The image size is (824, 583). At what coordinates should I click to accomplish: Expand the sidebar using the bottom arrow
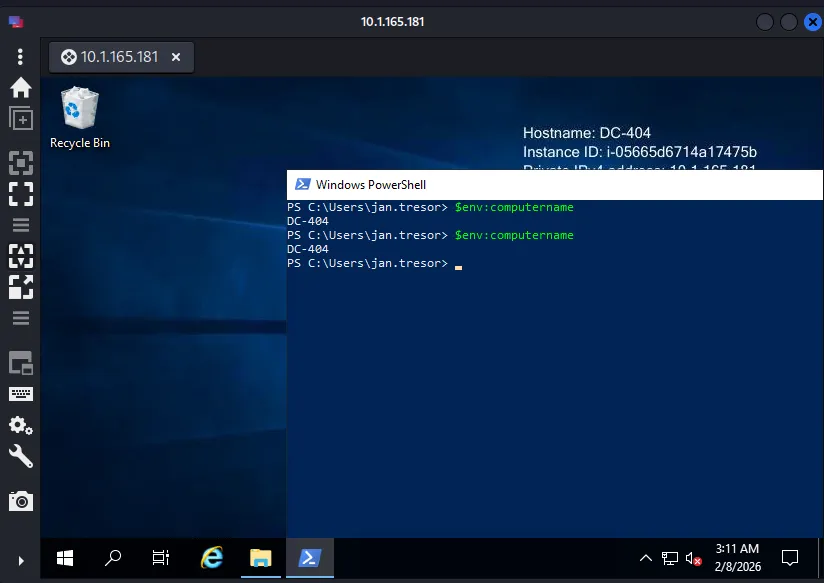20,561
